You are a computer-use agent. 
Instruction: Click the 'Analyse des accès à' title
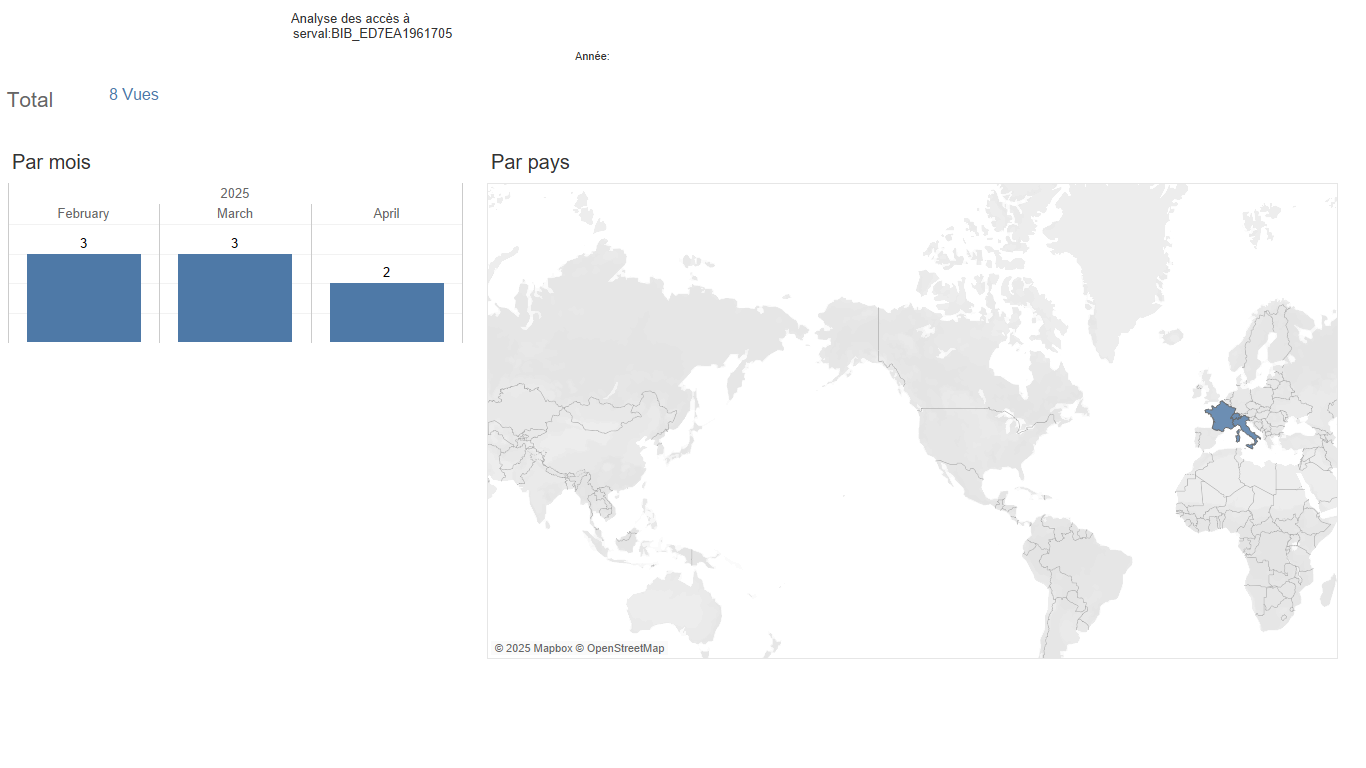tap(350, 19)
